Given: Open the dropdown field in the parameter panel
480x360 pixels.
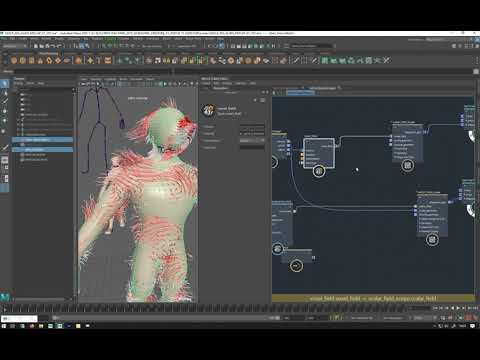Looking at the screenshot, I should (x=252, y=141).
